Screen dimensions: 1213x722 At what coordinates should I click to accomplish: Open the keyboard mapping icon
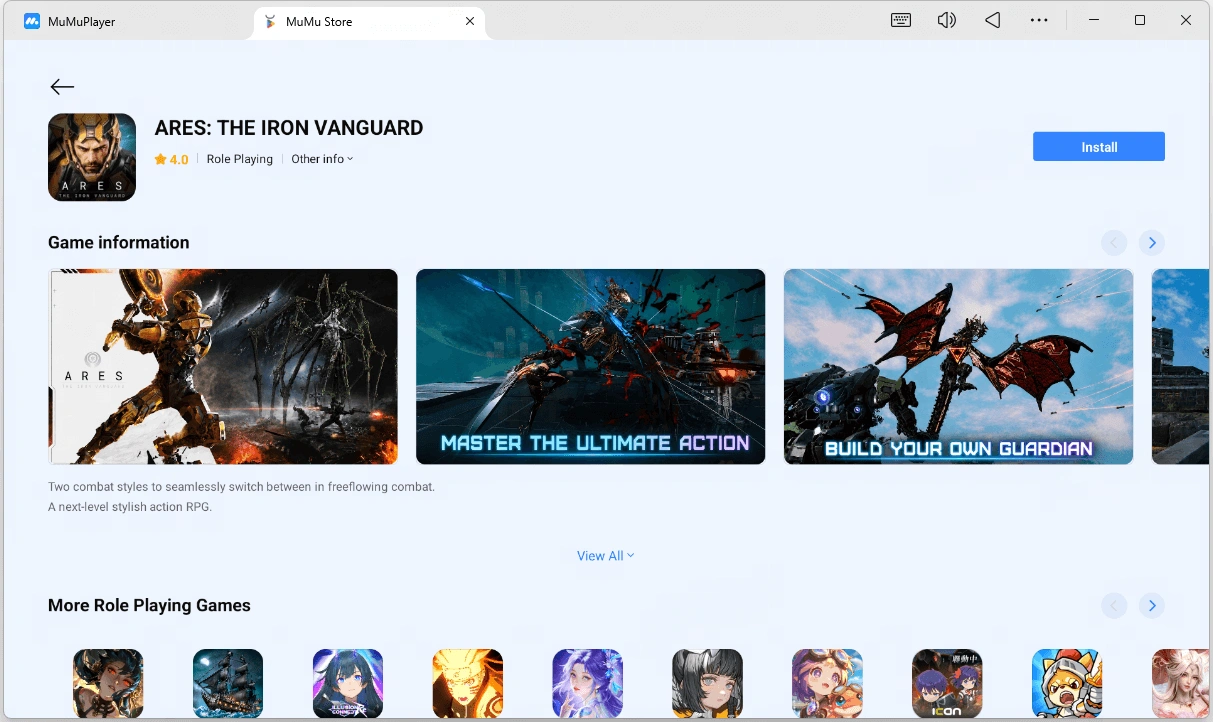pos(901,20)
